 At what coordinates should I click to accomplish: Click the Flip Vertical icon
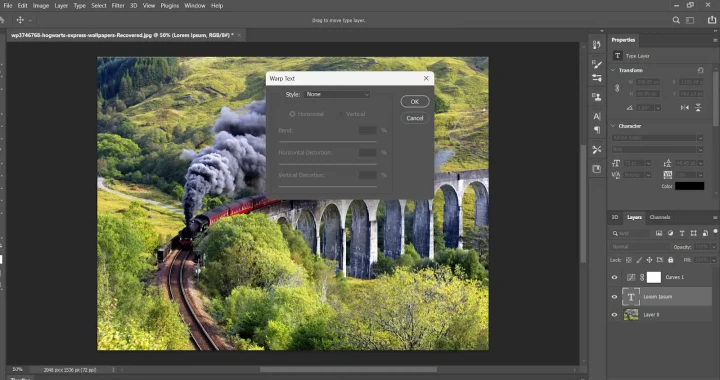pyautogui.click(x=698, y=107)
